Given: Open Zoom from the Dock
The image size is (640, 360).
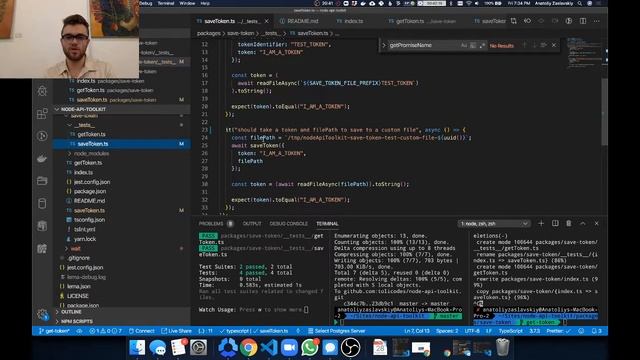Looking at the screenshot, I should [289, 348].
